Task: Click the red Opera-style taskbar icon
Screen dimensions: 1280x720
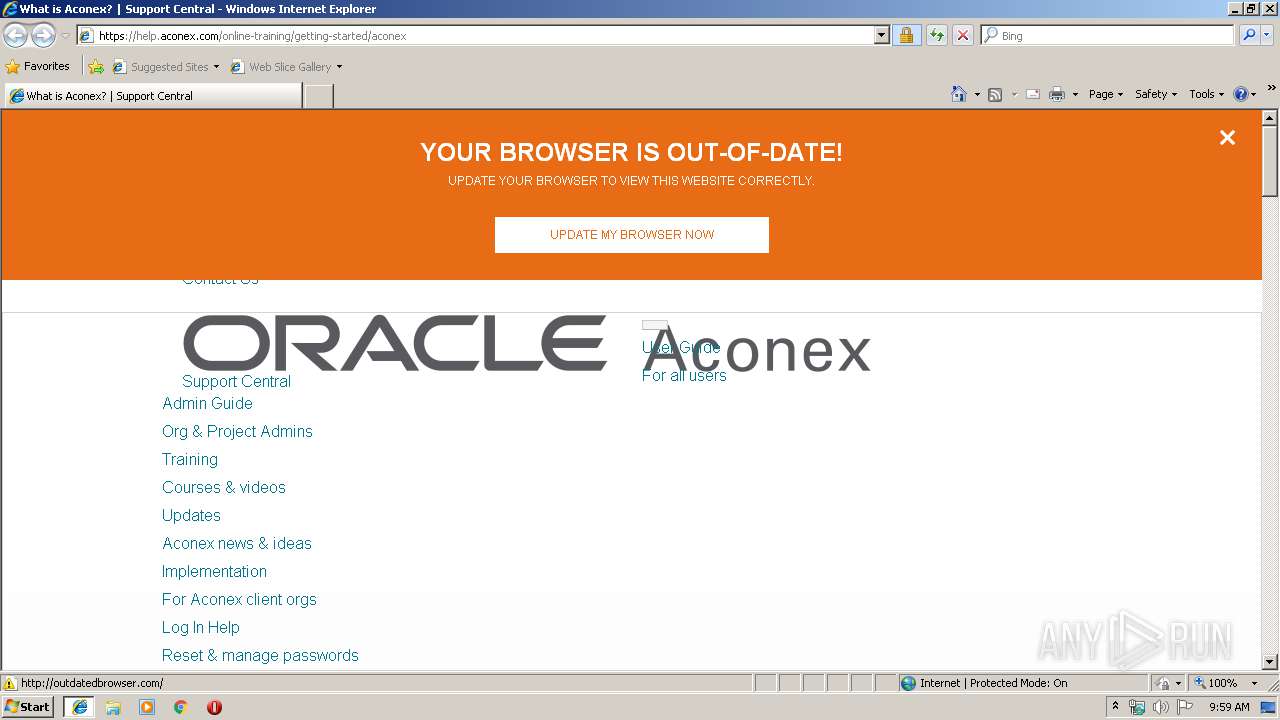Action: 214,707
